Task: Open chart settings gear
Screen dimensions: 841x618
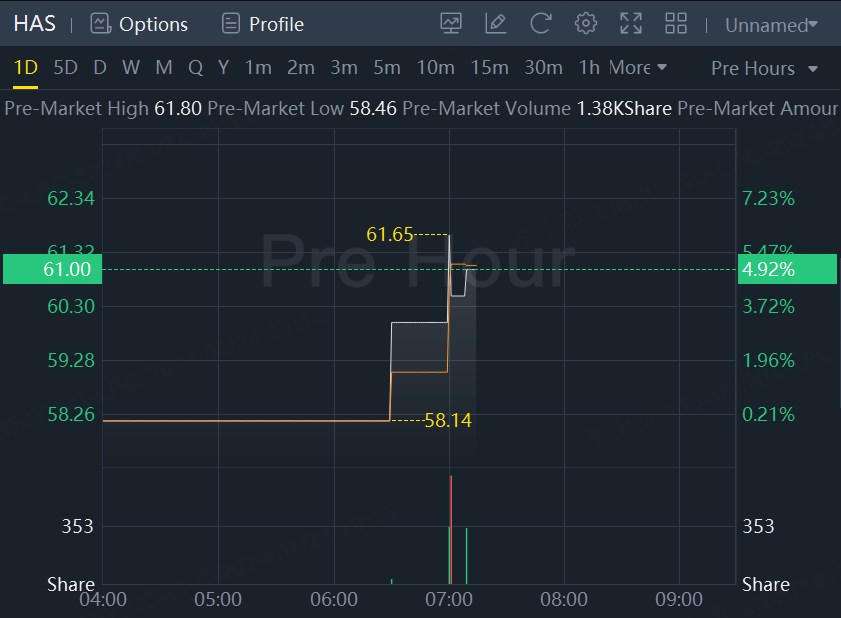Action: [586, 24]
